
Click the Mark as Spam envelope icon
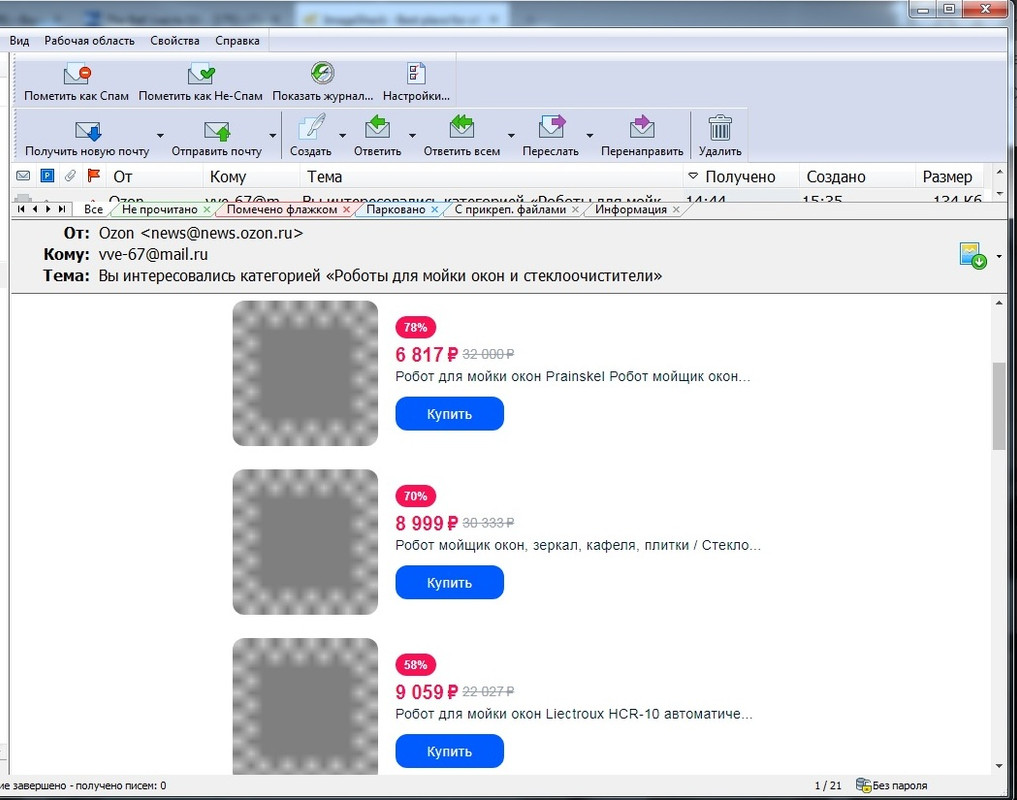click(77, 74)
